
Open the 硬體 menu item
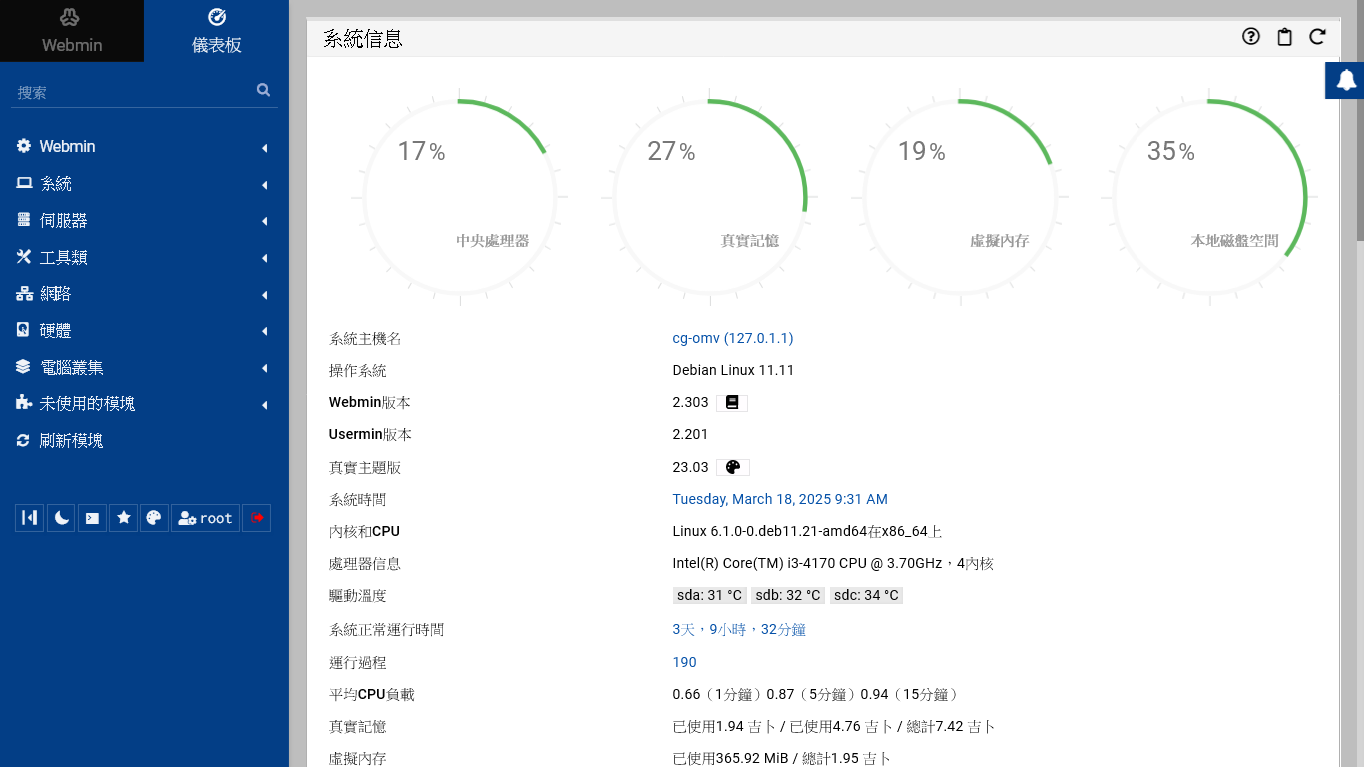coord(144,330)
